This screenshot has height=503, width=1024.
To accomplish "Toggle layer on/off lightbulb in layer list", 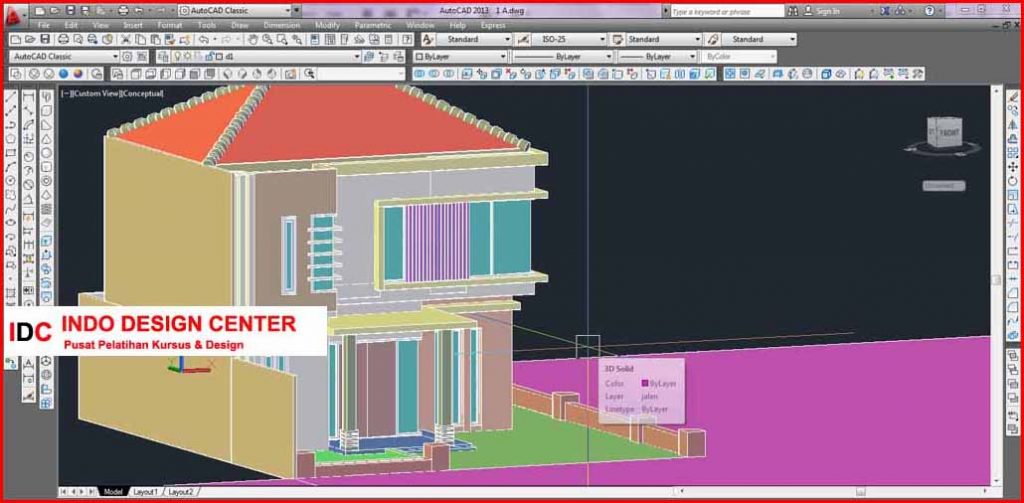I will (178, 57).
